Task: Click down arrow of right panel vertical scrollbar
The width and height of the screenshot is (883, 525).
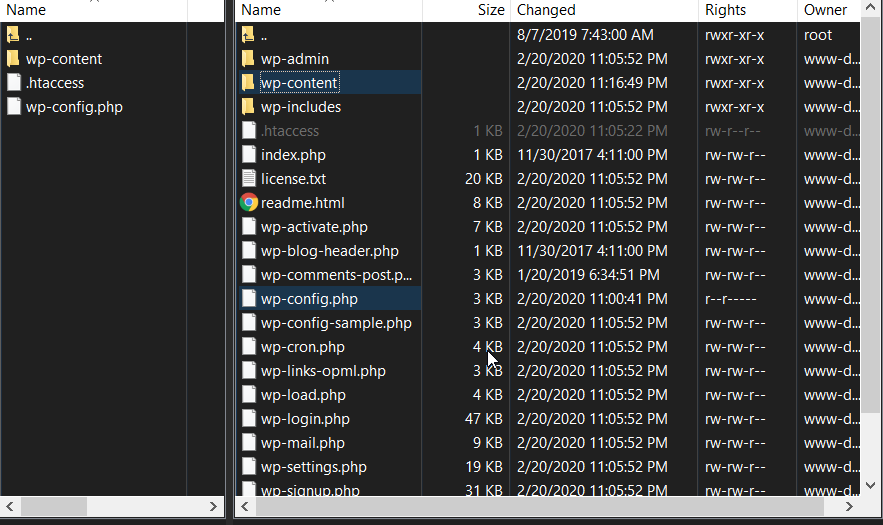Action: tap(871, 485)
